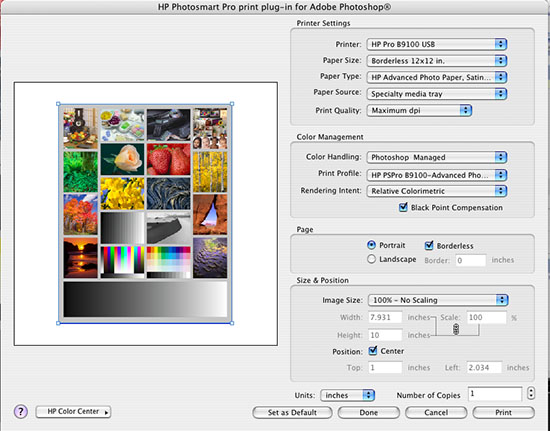Select the Landscape radio button
The image size is (550, 431).
click(x=371, y=260)
